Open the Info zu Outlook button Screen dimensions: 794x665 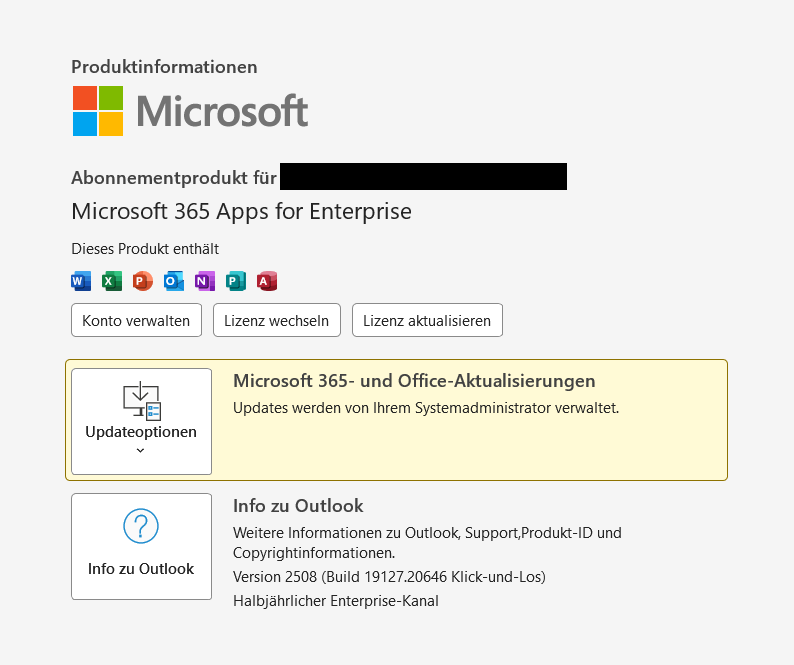coord(141,546)
